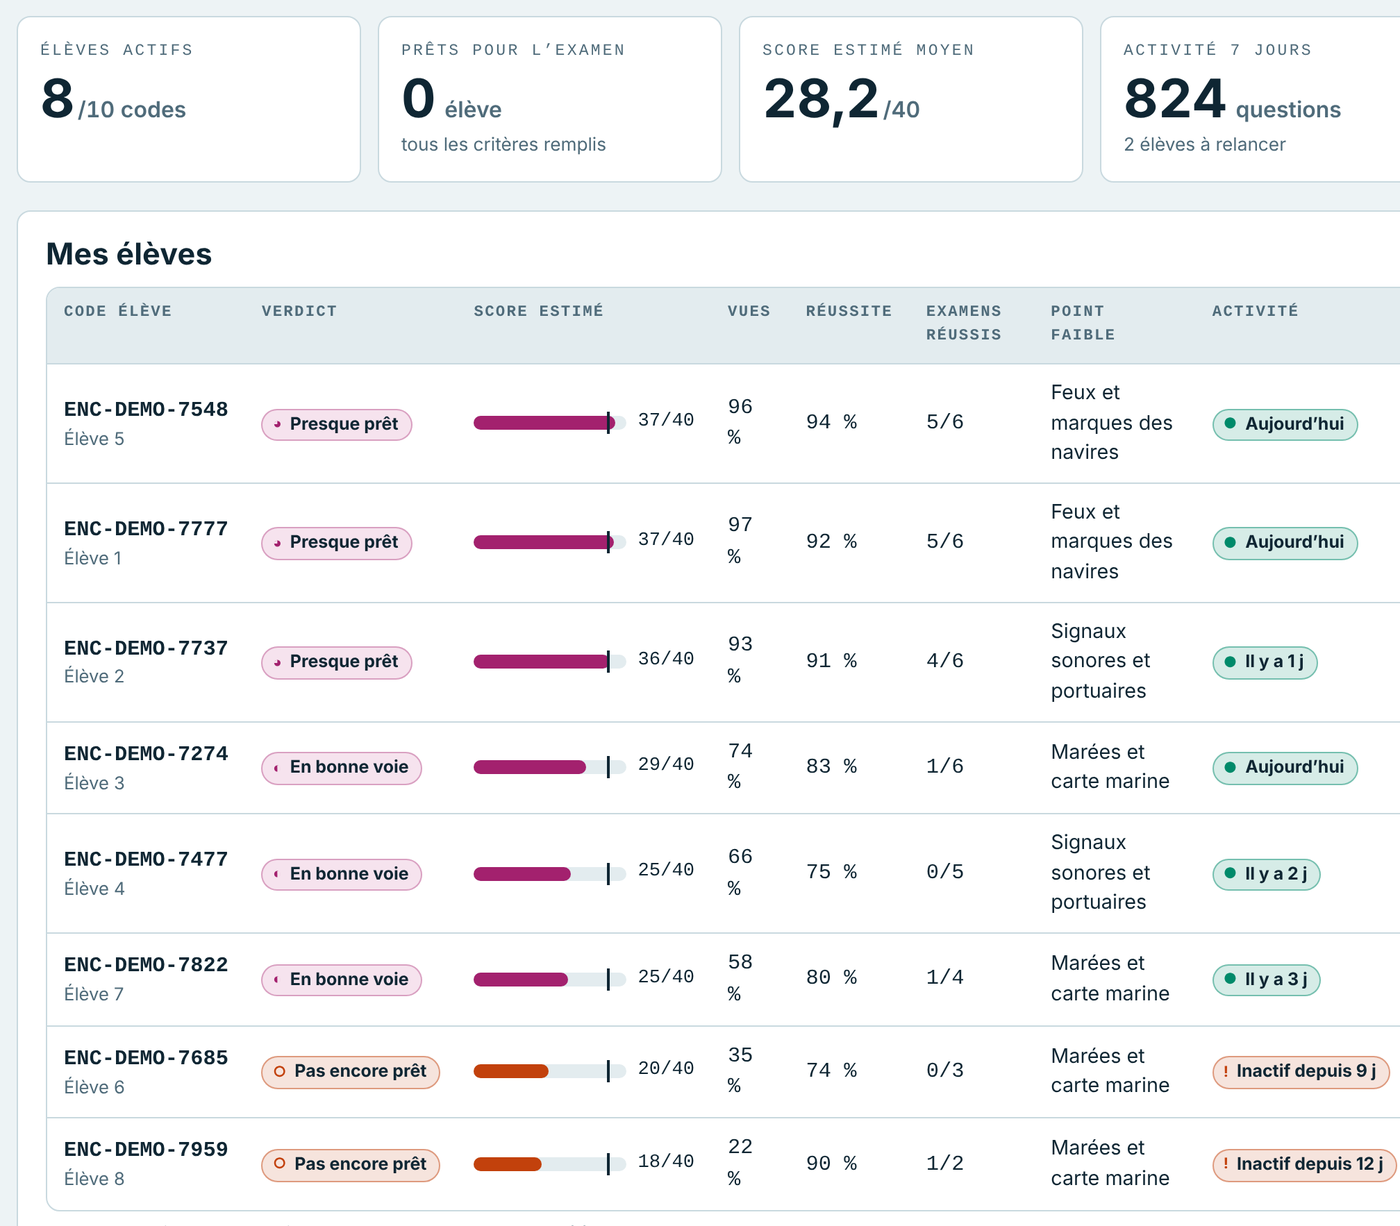Click the 4/6 exams passed value
Viewport: 1400px width, 1226px height.
[x=945, y=661]
